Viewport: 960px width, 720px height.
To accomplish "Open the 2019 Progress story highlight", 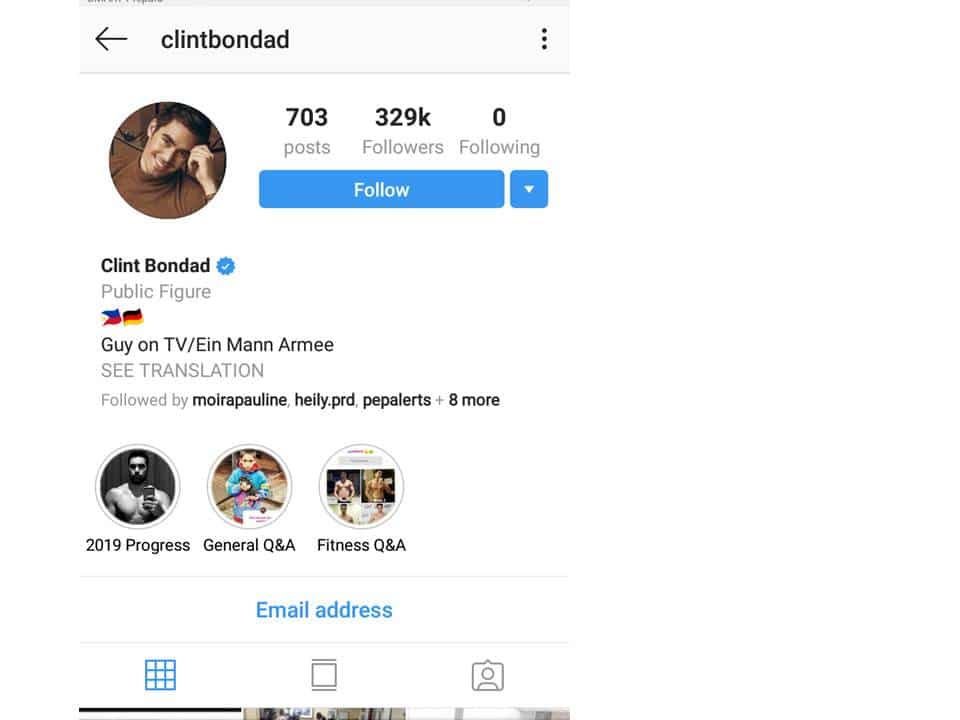I will [x=138, y=487].
